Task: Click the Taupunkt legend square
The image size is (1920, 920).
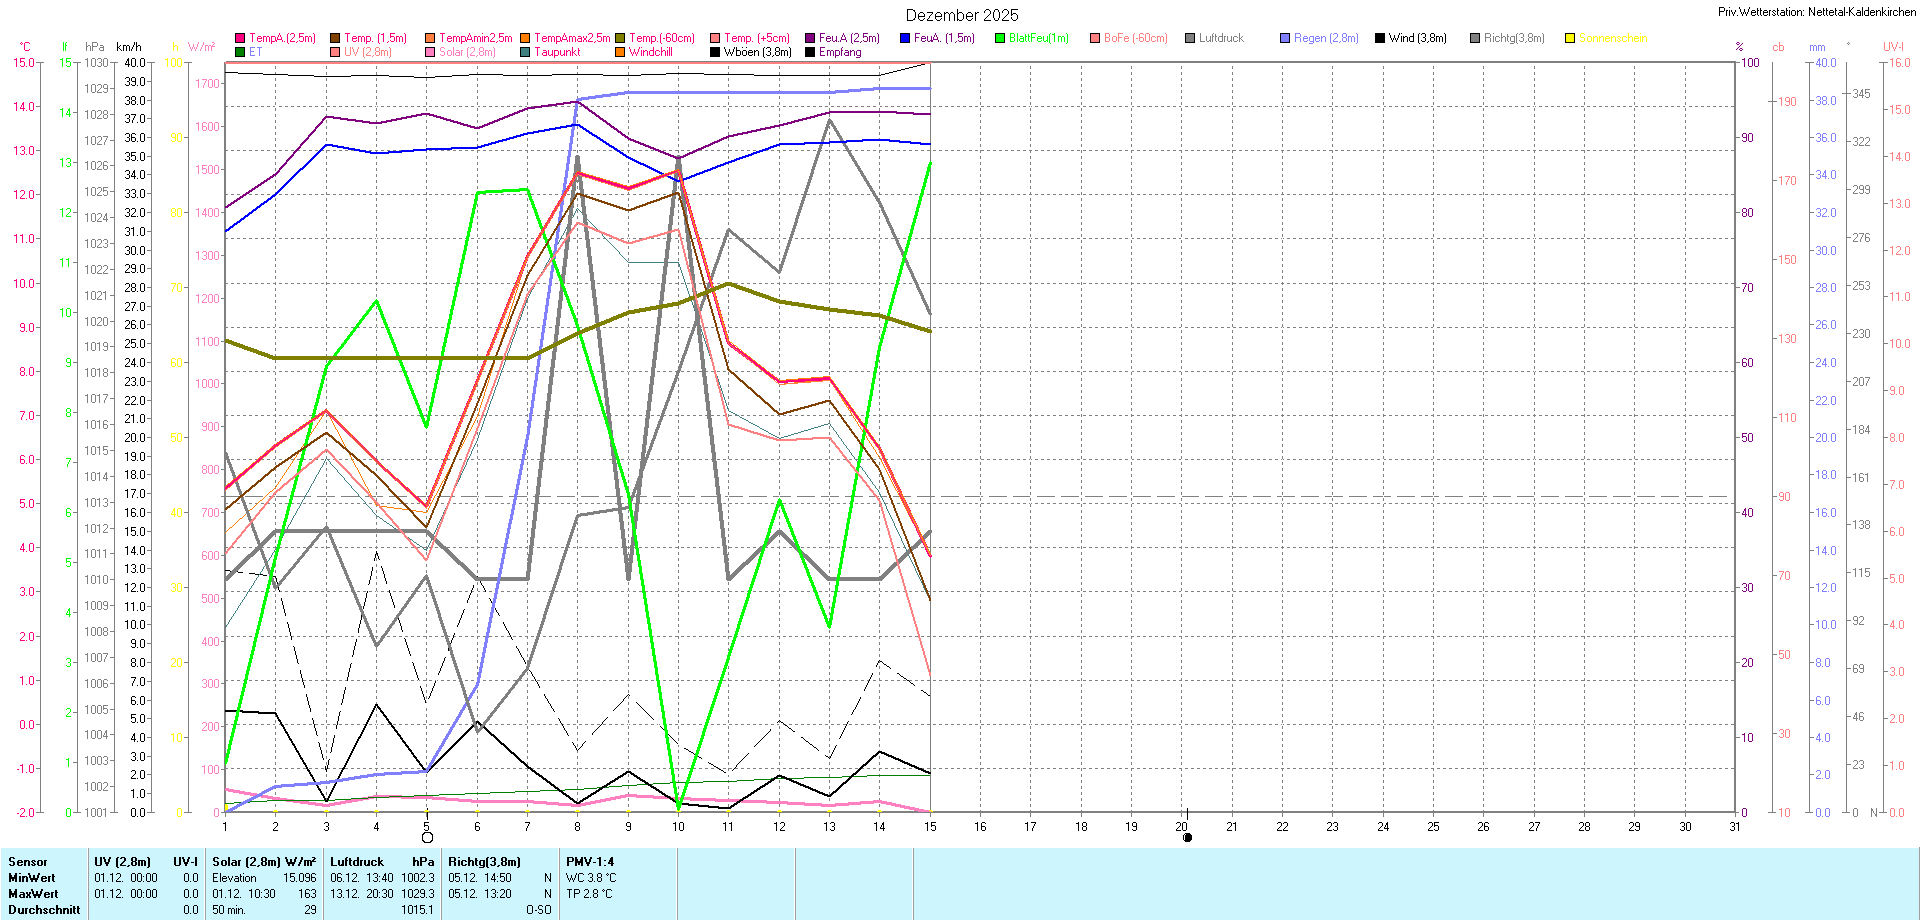Action: 525,52
